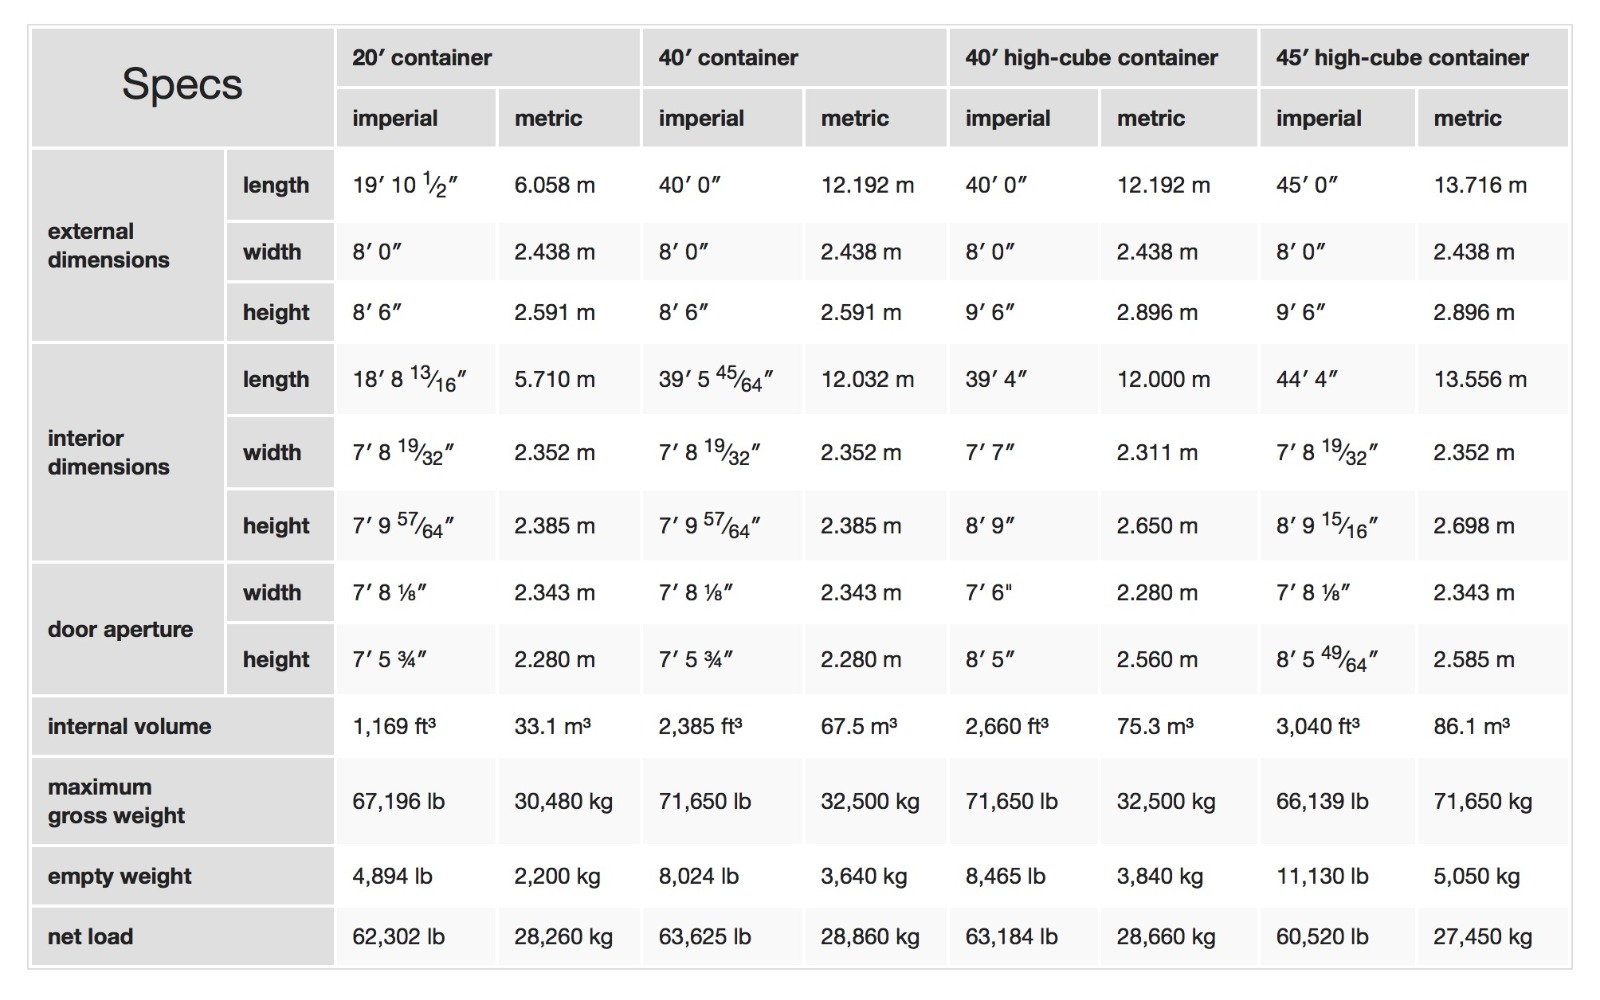Click the net load row label
The height and width of the screenshot is (1000, 1600).
pos(90,936)
